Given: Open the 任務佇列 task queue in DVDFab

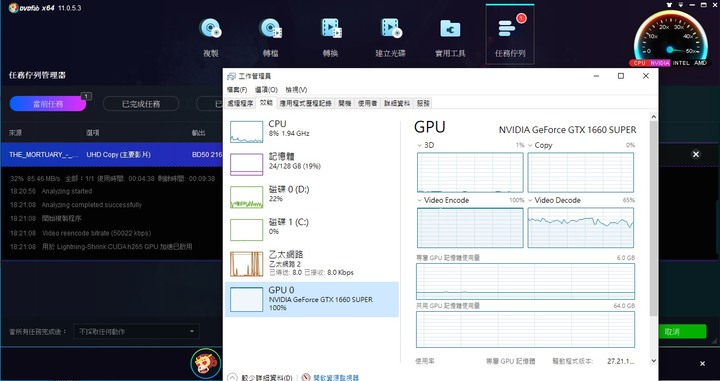Looking at the screenshot, I should 510,35.
